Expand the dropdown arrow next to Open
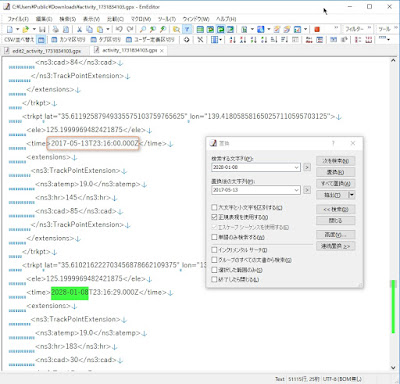Screen dimensions: 400x384 click(34, 30)
